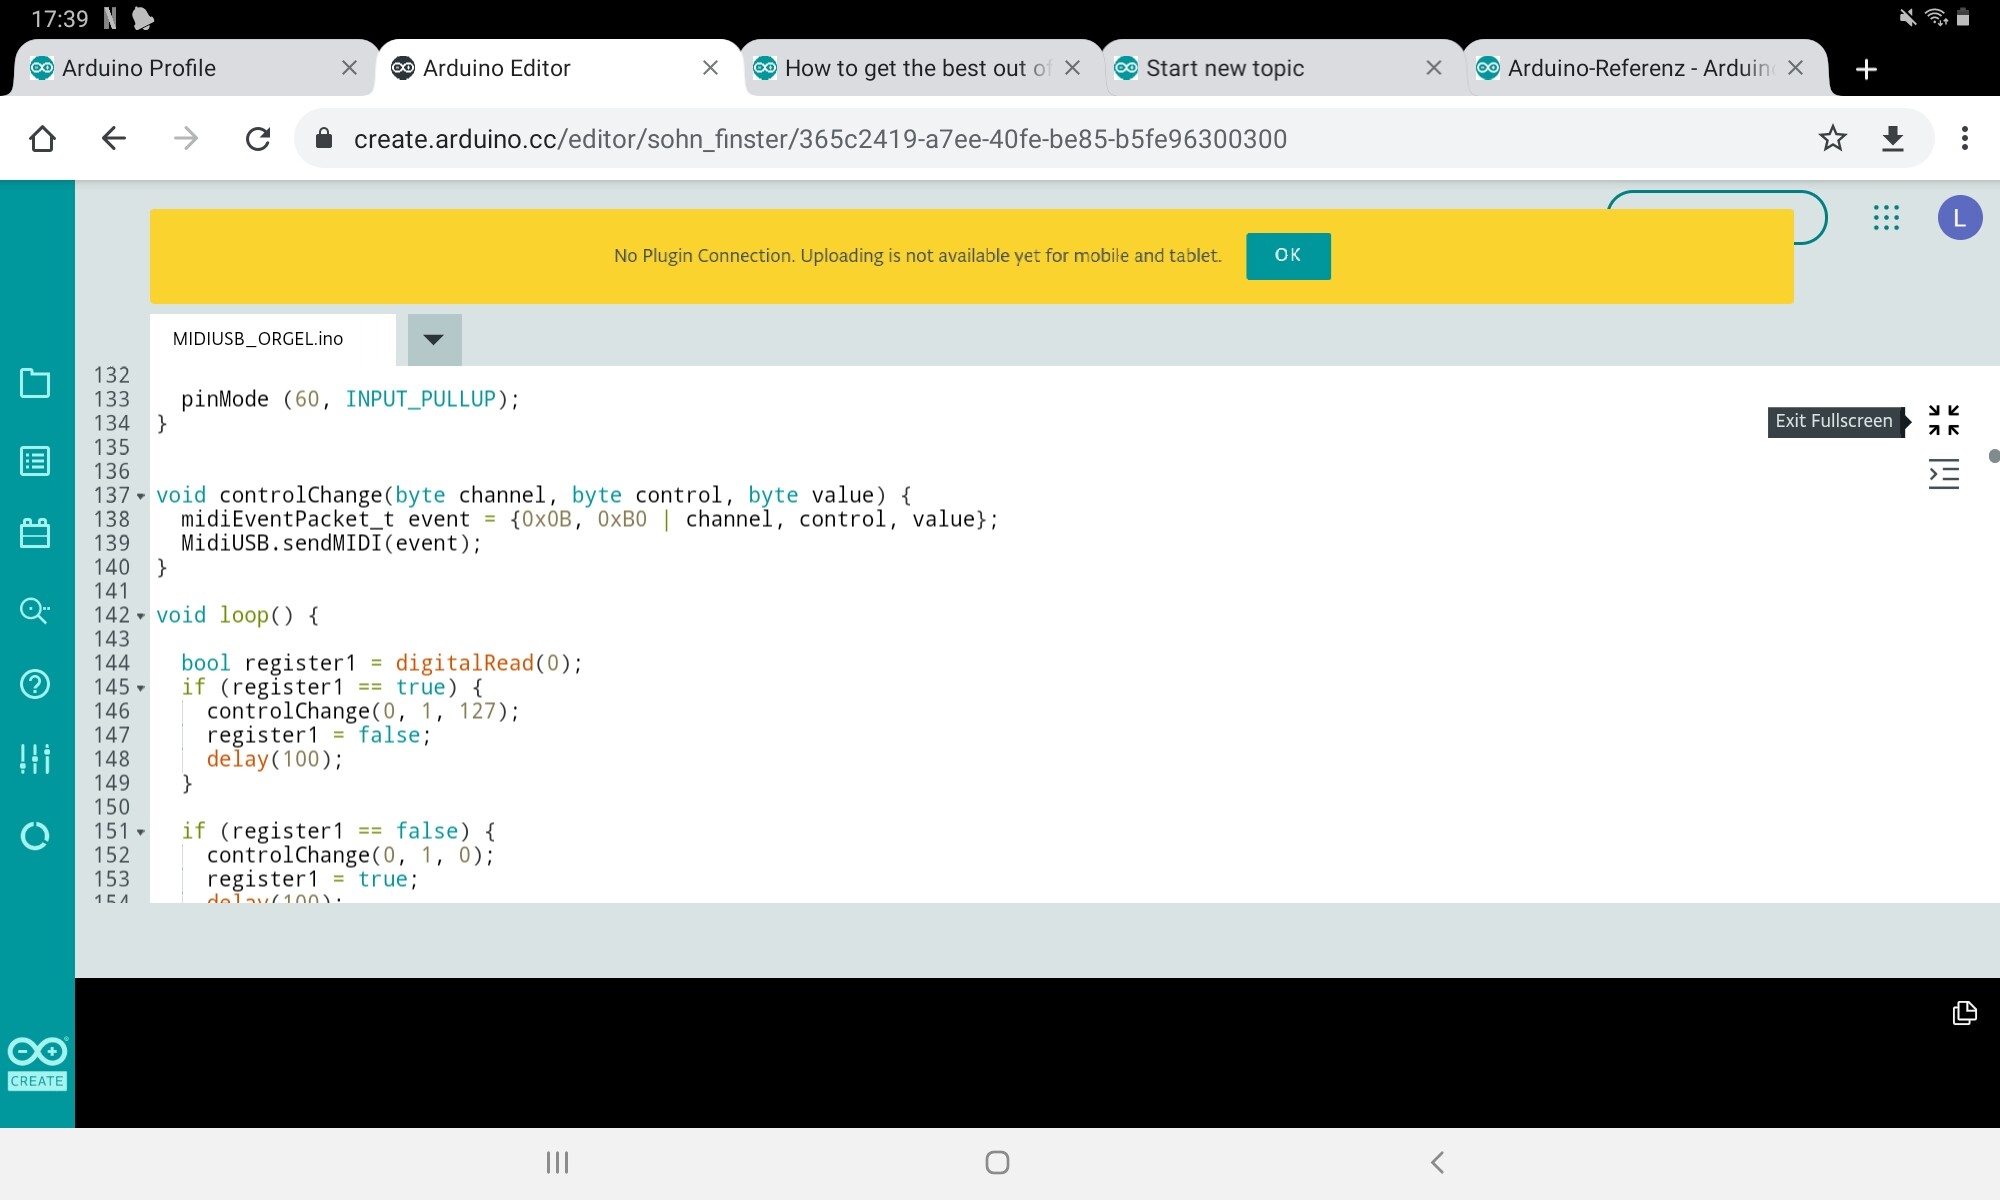Collapse the controlChange function fold arrow

(x=140, y=496)
